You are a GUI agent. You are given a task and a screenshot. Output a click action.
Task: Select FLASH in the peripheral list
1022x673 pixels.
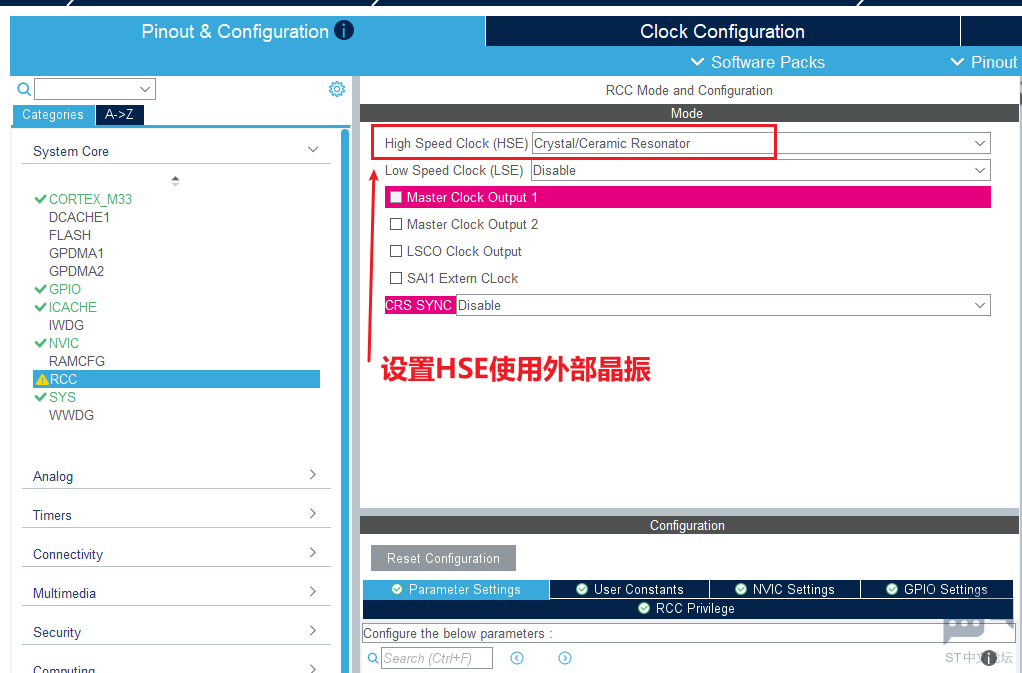point(70,235)
